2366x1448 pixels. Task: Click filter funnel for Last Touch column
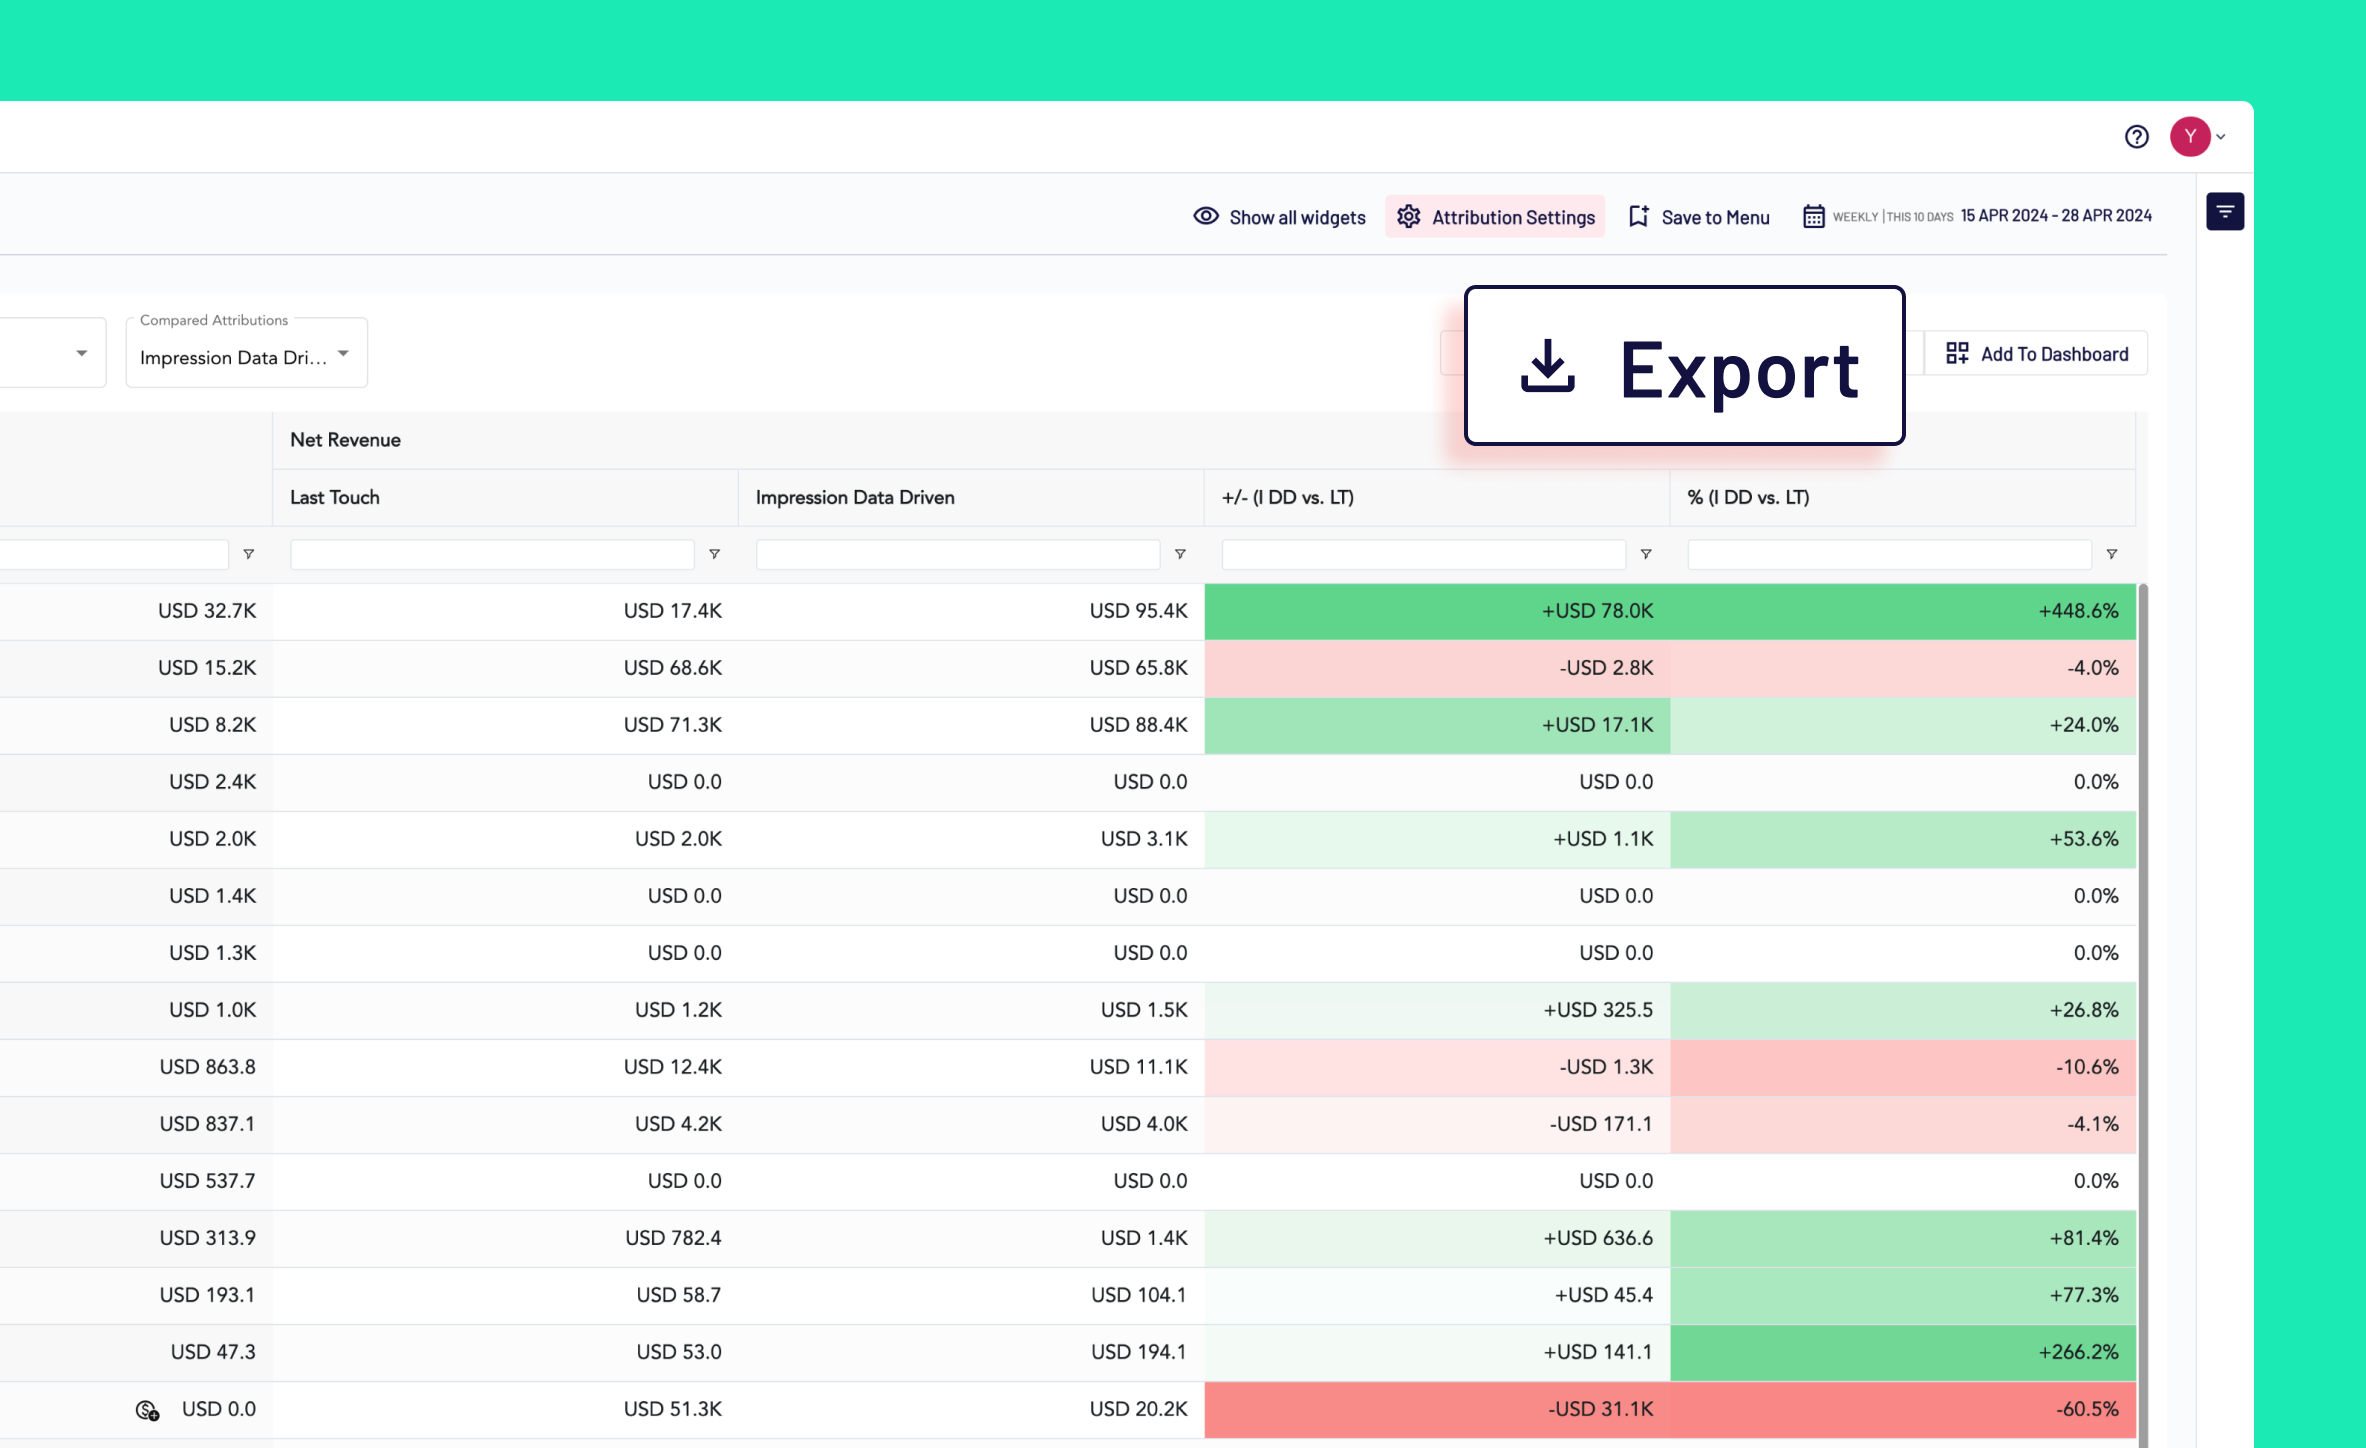point(714,554)
